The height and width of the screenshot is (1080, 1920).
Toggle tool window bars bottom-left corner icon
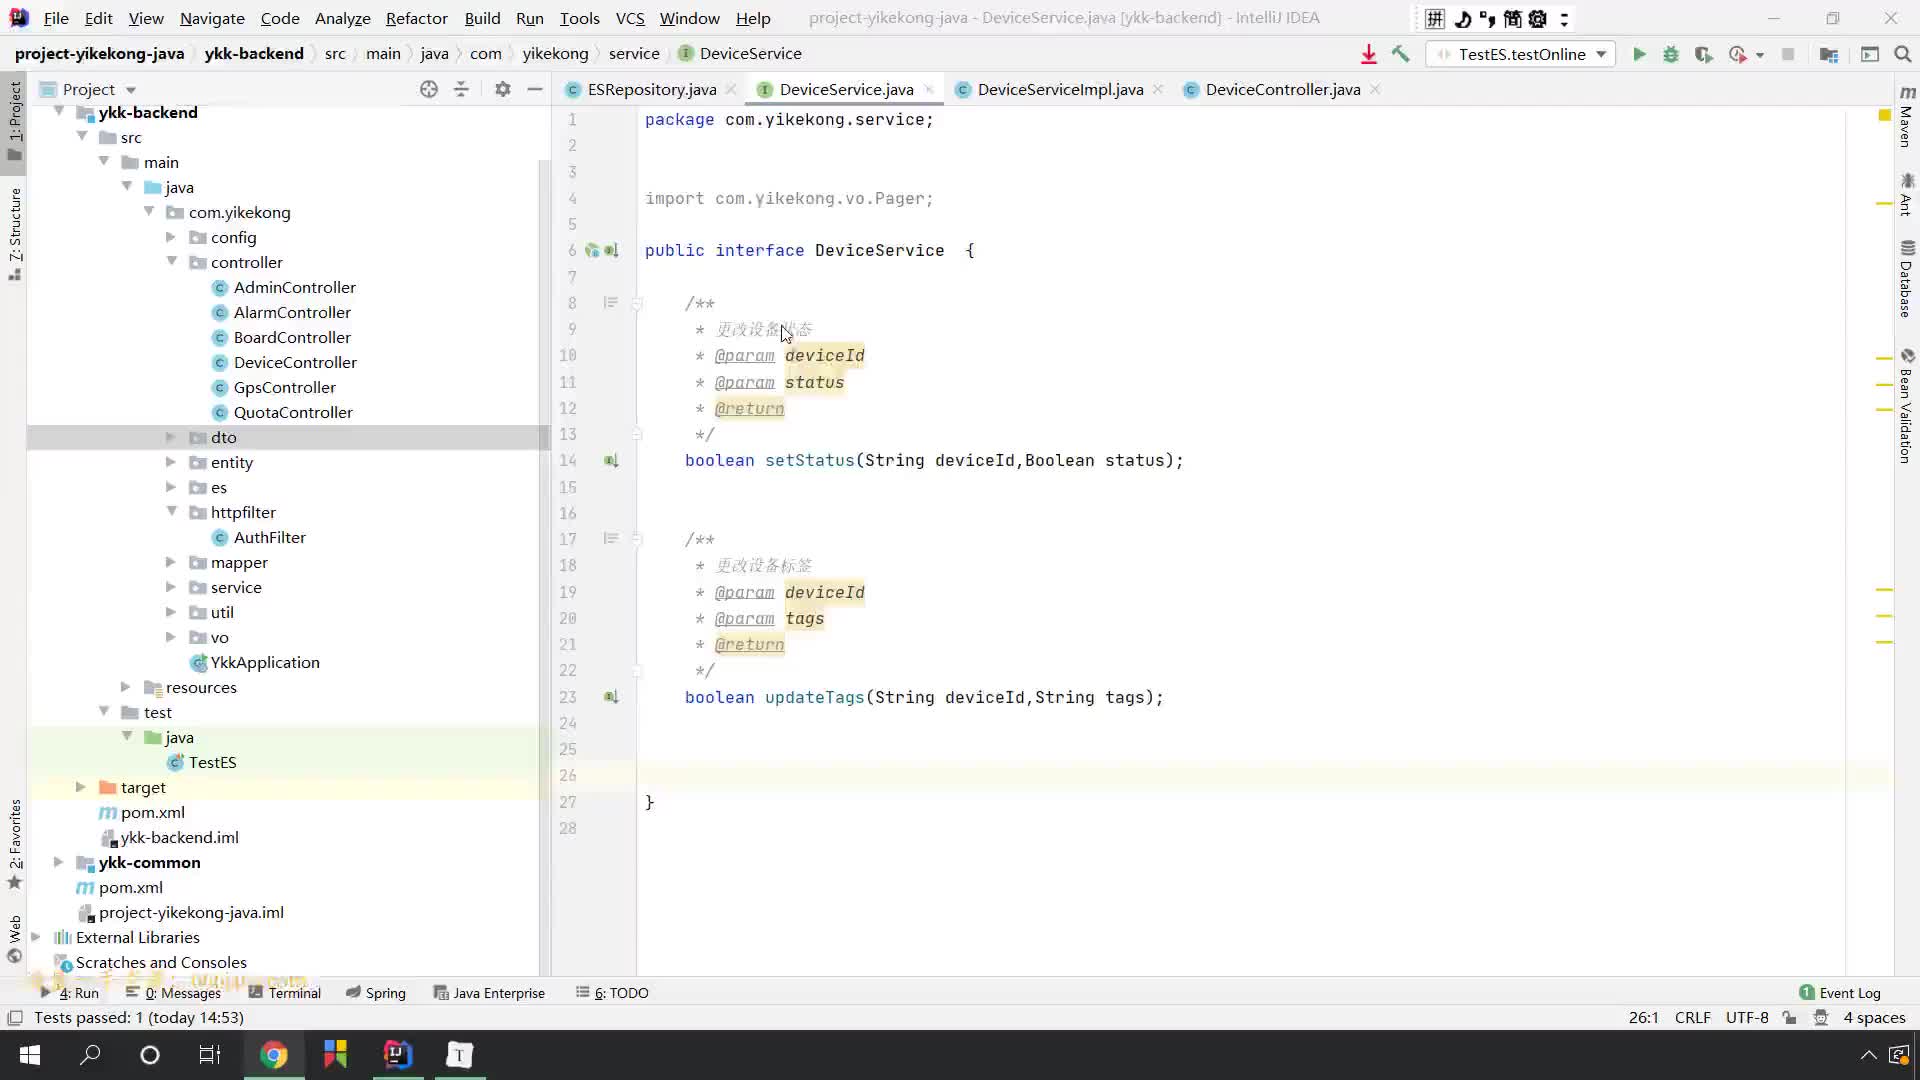point(15,1018)
